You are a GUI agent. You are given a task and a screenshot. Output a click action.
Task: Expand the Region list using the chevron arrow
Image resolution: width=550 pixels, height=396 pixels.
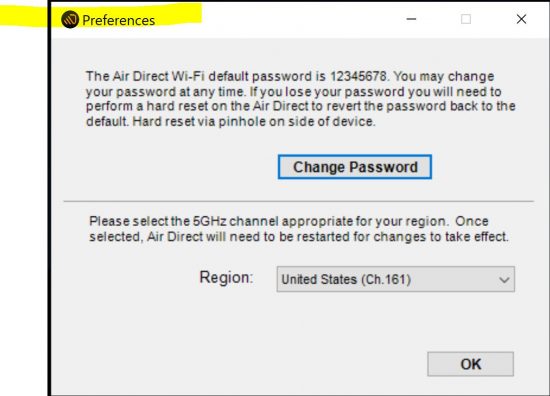point(504,280)
